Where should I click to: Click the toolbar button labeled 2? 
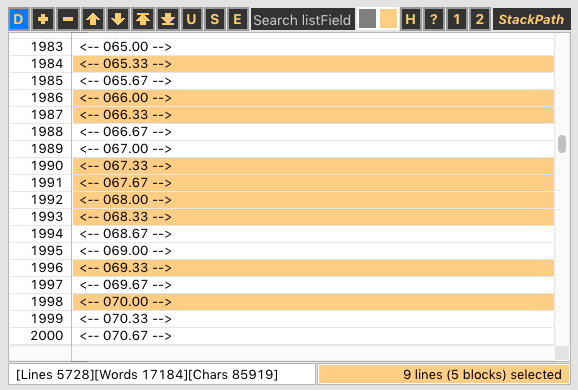[x=480, y=19]
